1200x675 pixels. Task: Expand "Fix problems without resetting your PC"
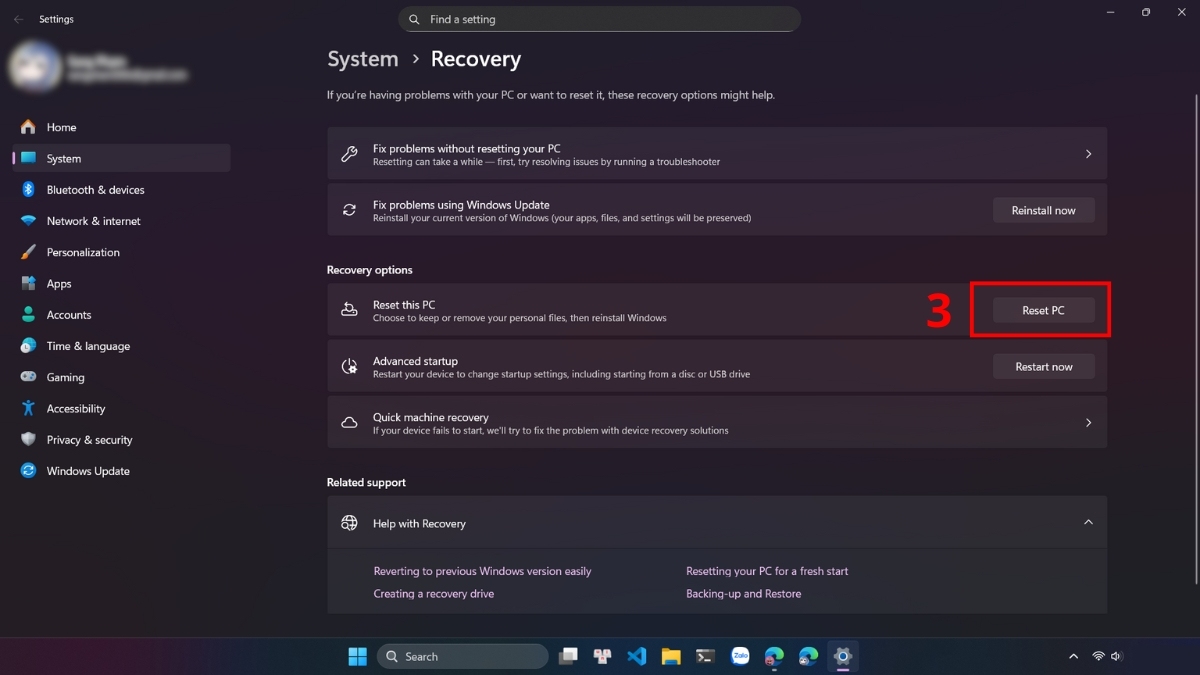click(x=1089, y=153)
